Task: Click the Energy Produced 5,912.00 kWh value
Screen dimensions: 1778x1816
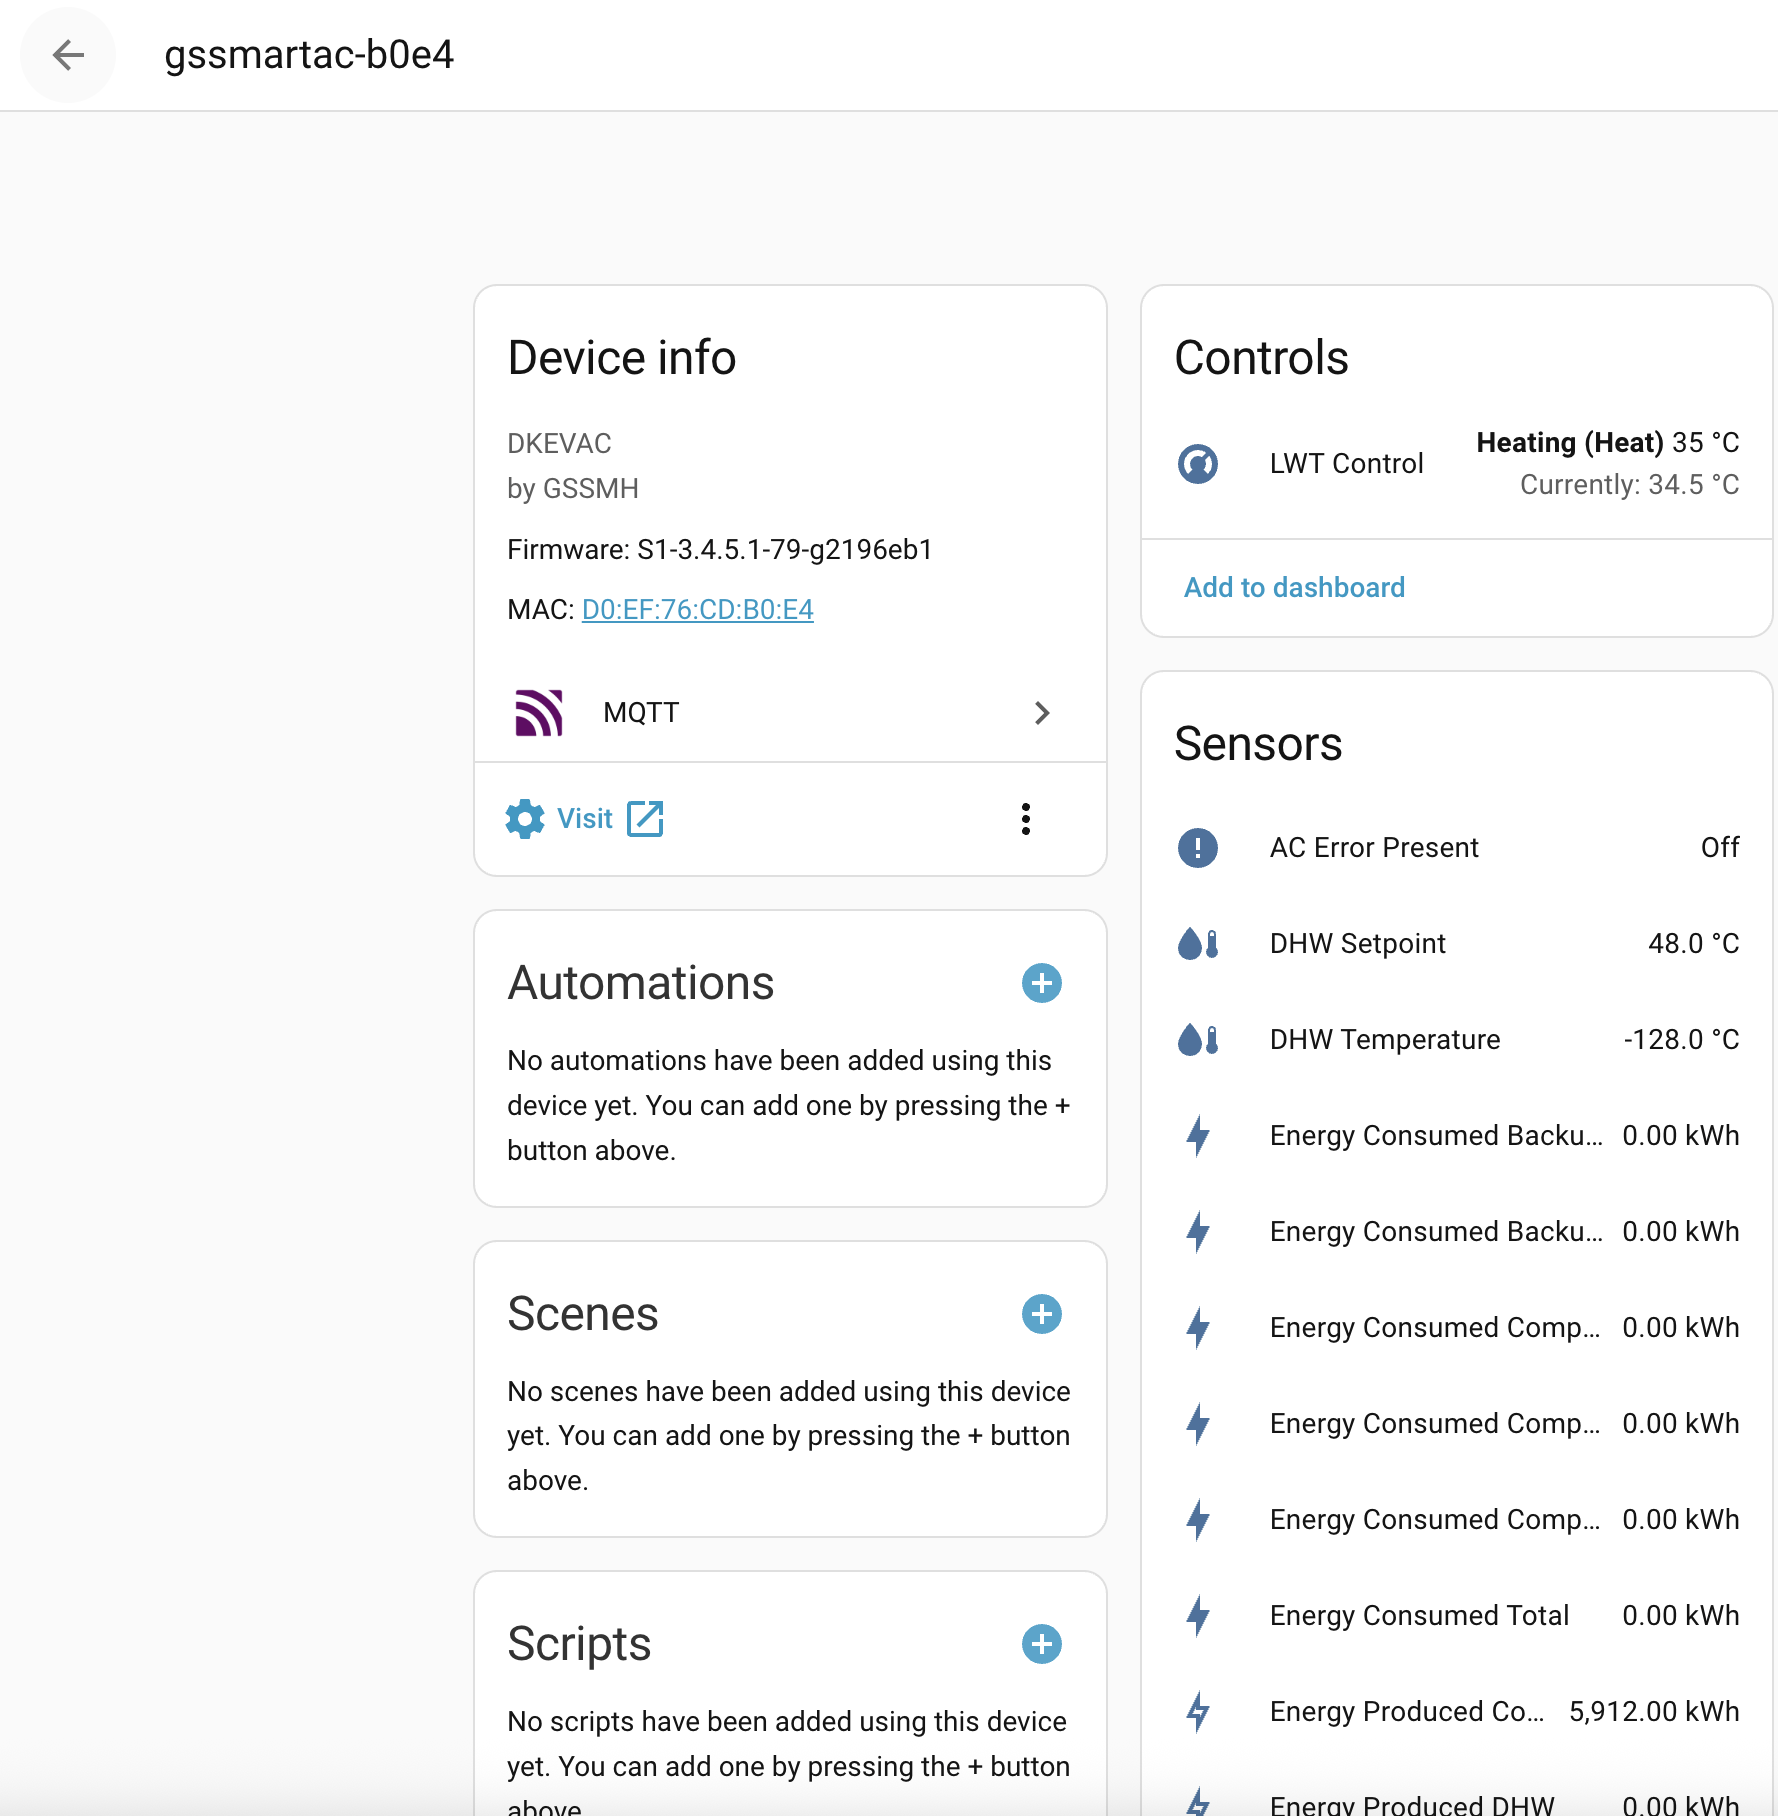Action: point(1653,1712)
